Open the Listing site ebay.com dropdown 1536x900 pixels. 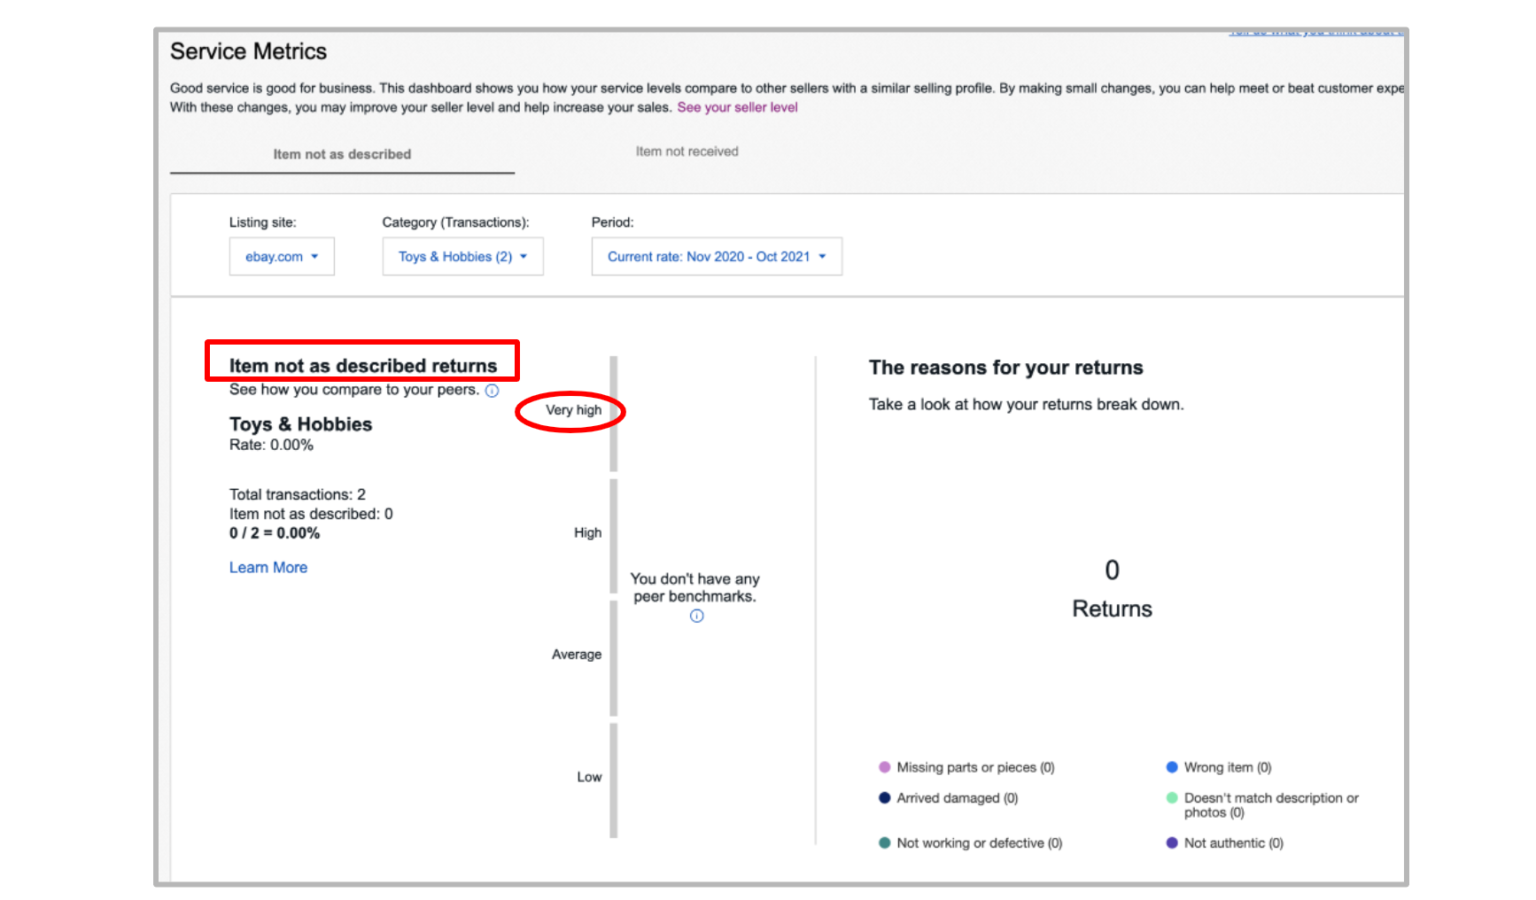(281, 257)
